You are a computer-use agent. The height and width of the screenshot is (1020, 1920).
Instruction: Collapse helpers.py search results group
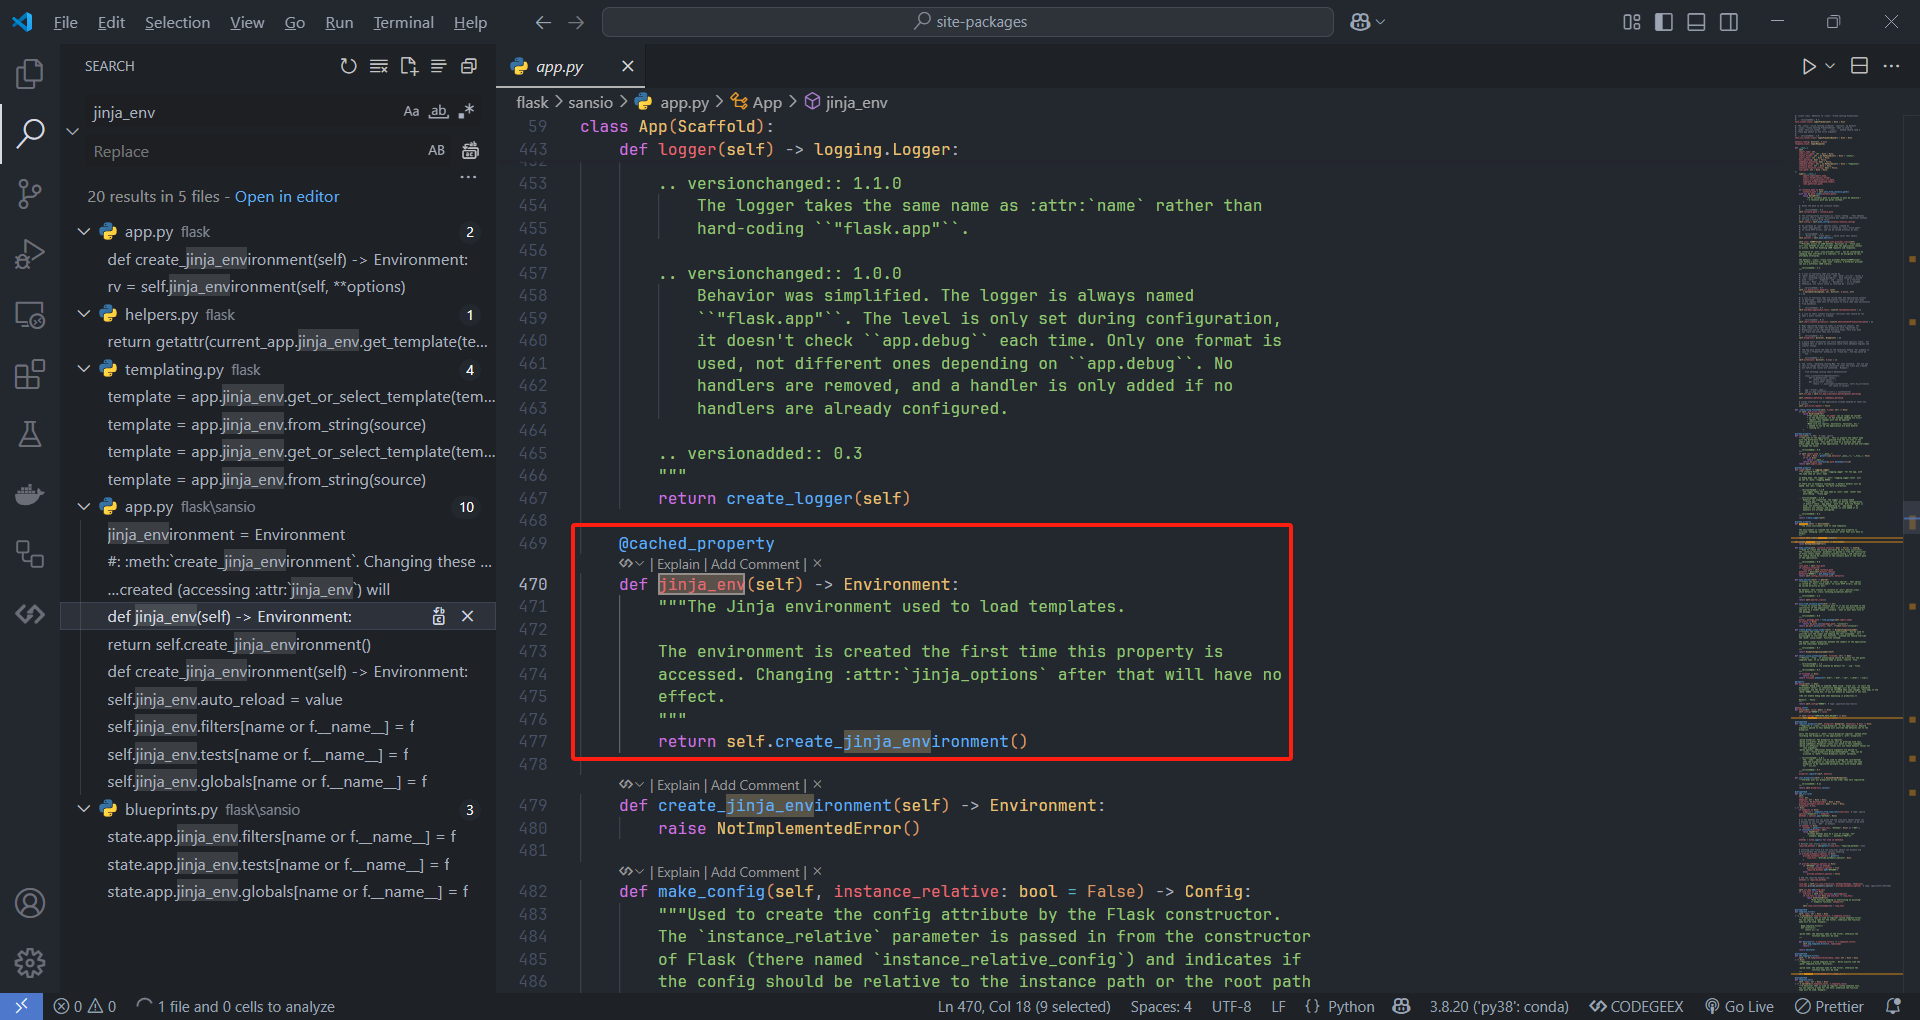(84, 314)
